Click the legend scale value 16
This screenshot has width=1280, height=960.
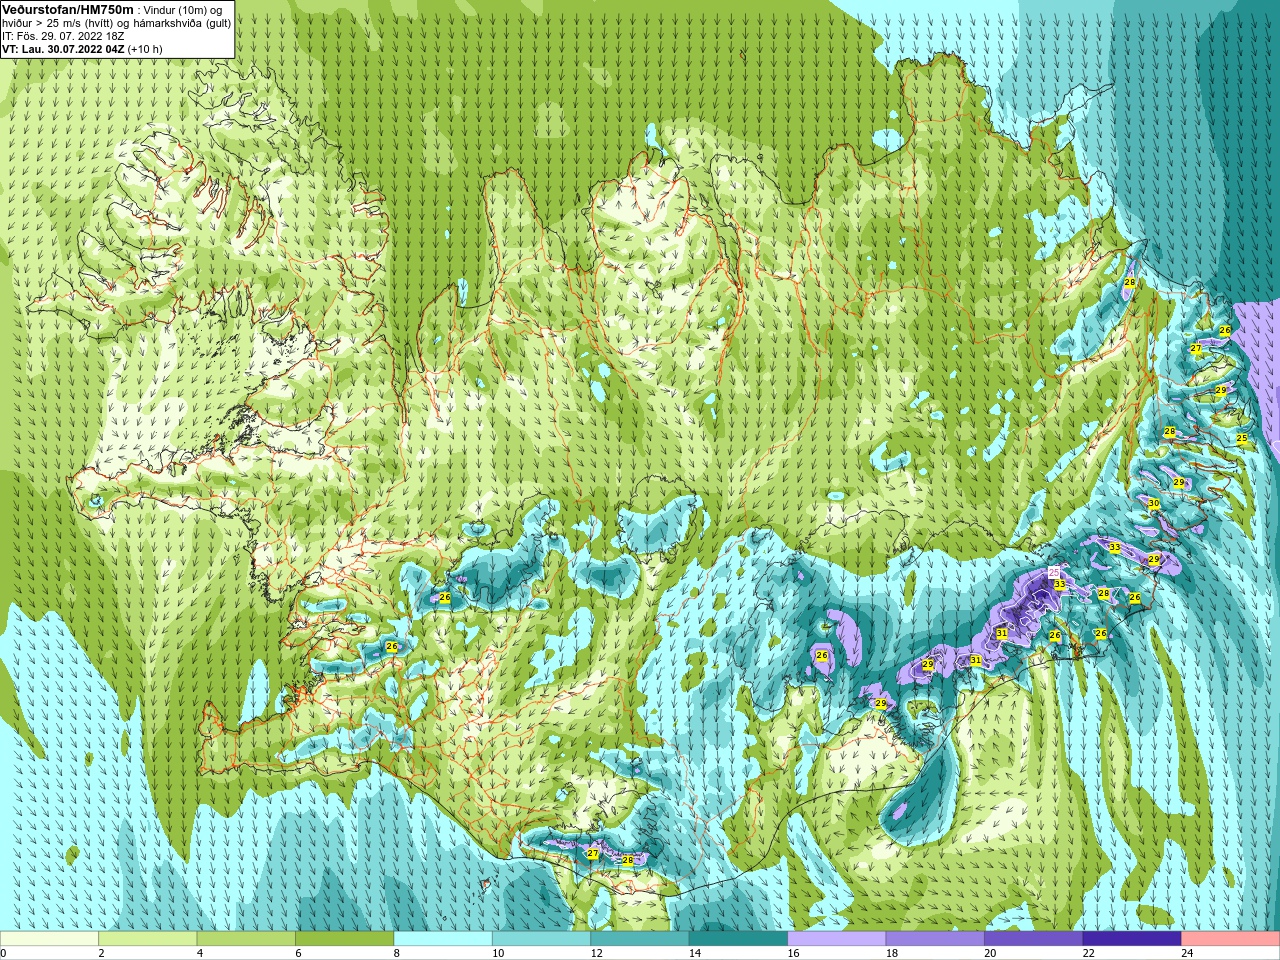coord(793,953)
